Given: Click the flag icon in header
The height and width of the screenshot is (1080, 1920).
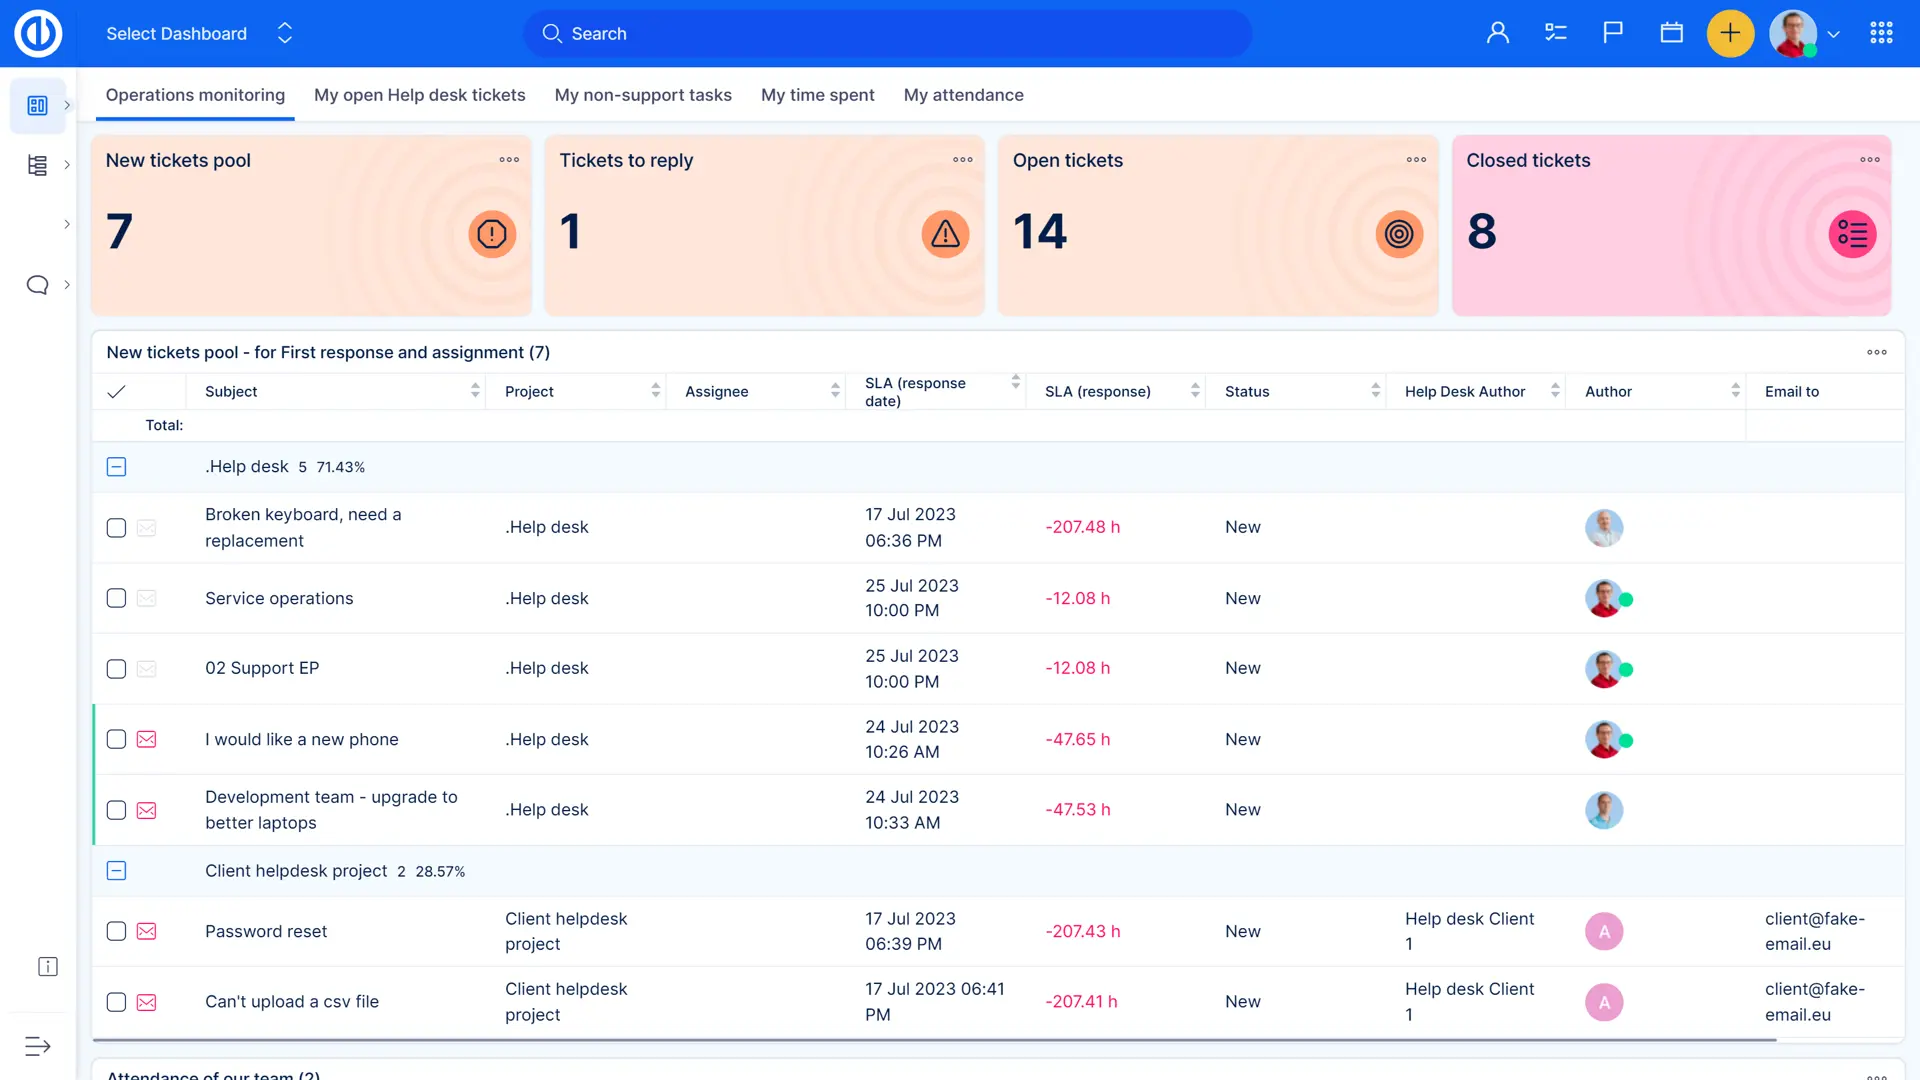Looking at the screenshot, I should (1613, 33).
